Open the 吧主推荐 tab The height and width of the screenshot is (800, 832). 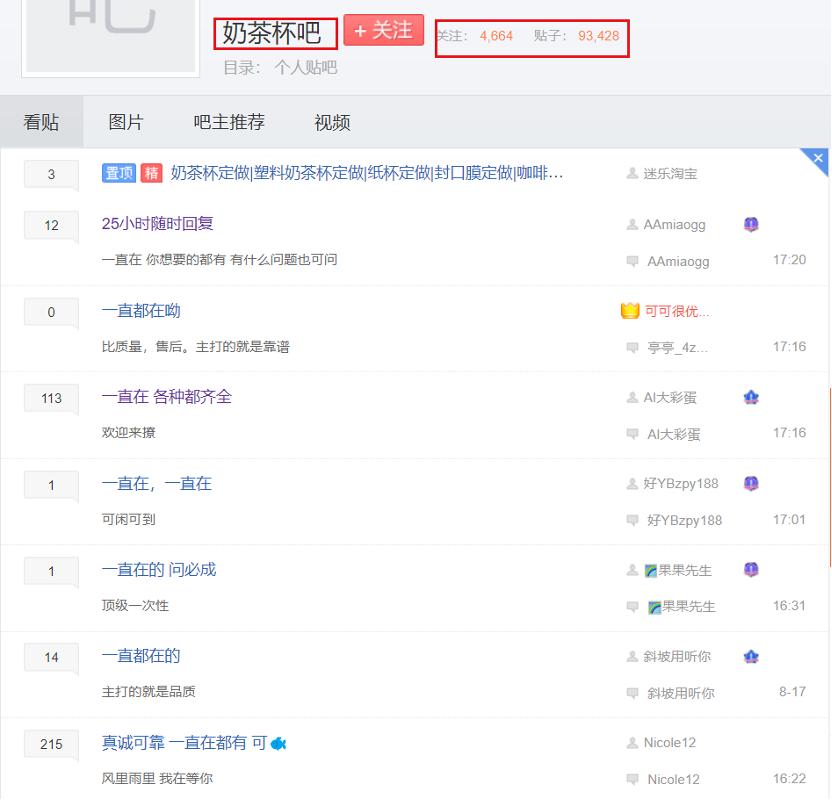[x=229, y=122]
